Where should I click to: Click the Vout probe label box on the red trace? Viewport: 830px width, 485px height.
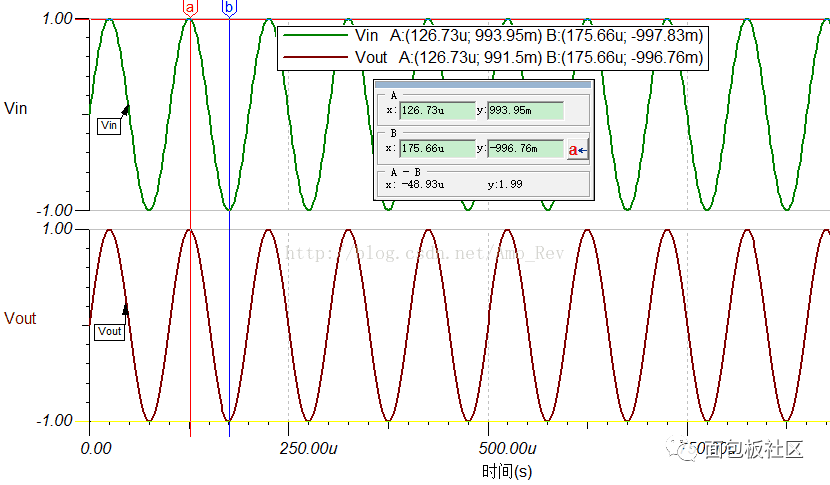110,331
